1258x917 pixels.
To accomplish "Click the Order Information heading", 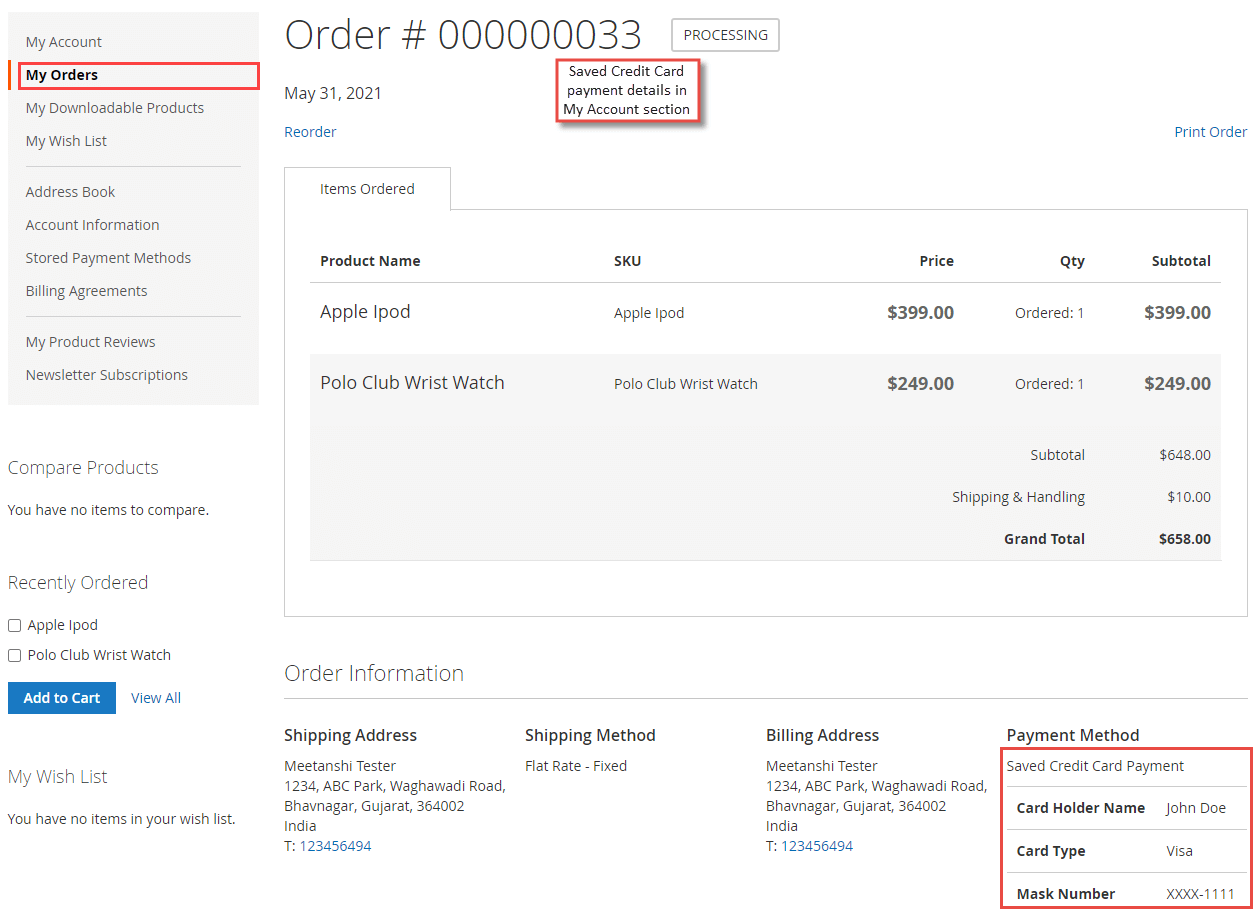I will 374,673.
